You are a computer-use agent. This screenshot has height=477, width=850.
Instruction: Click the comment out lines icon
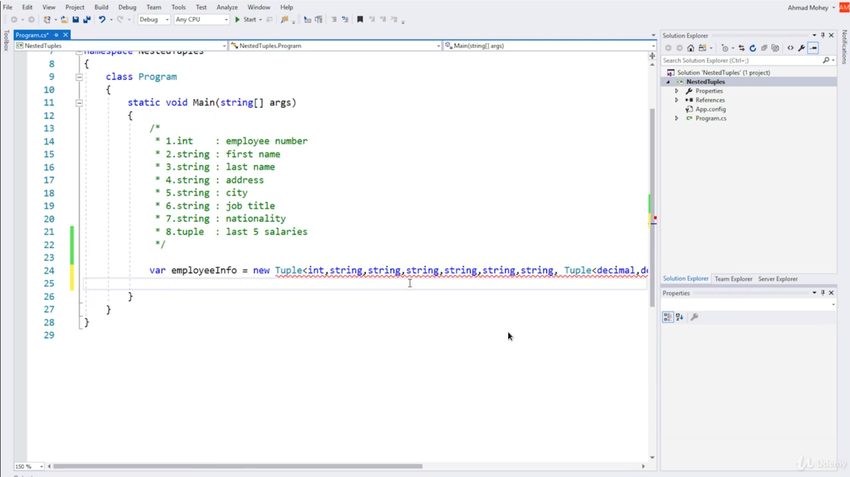click(334, 20)
